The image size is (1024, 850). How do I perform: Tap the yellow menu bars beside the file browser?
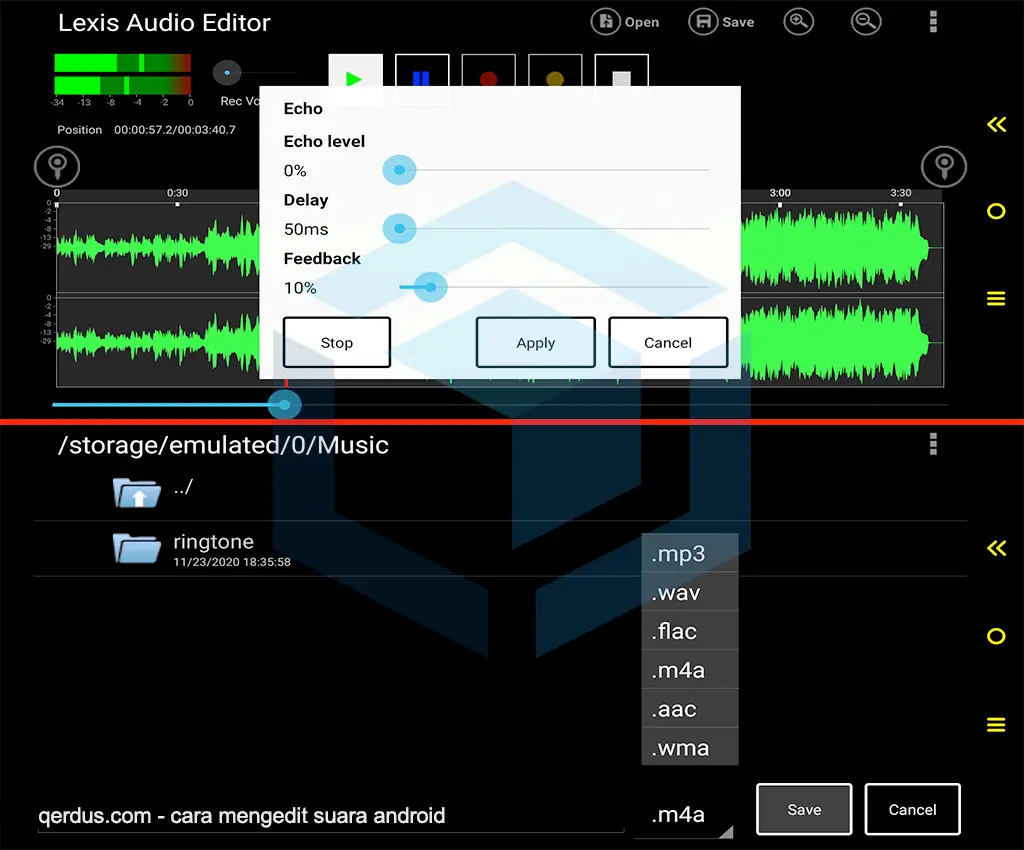click(996, 725)
